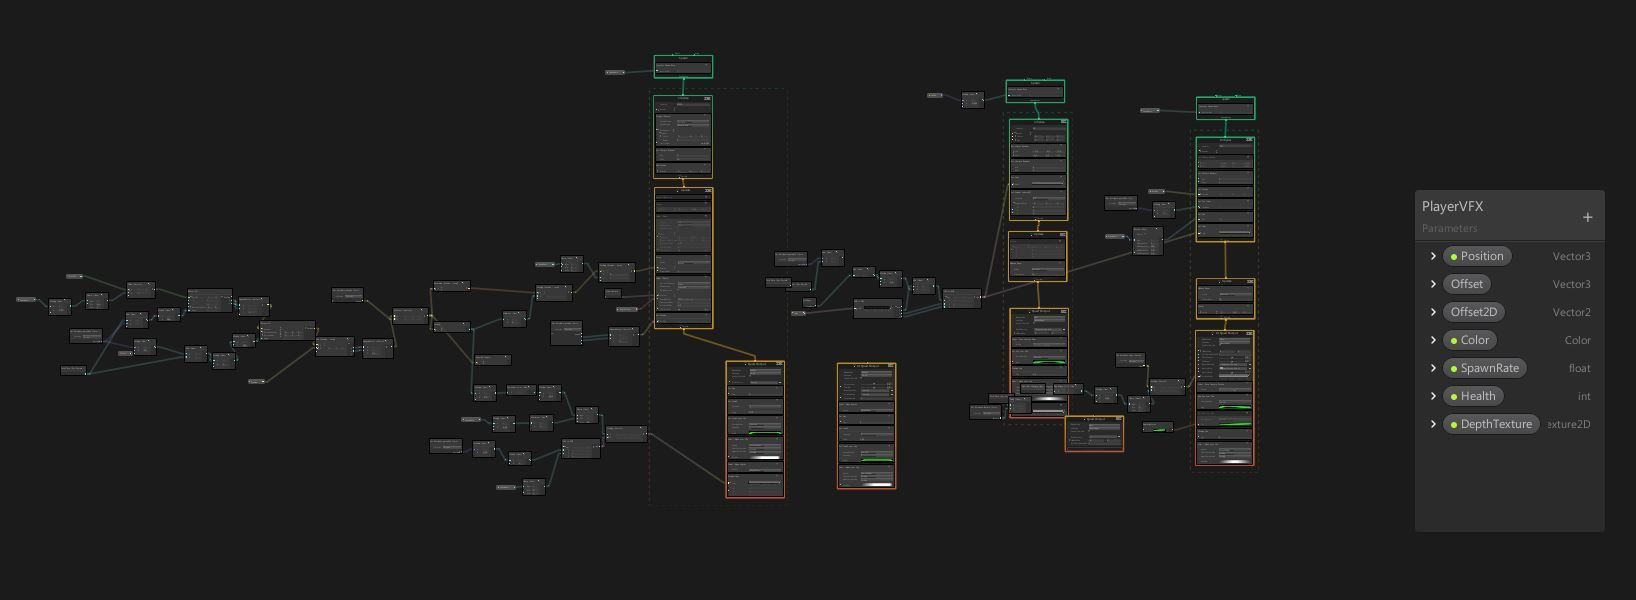
Task: Expand the Color parameter row
Action: (x=1433, y=340)
